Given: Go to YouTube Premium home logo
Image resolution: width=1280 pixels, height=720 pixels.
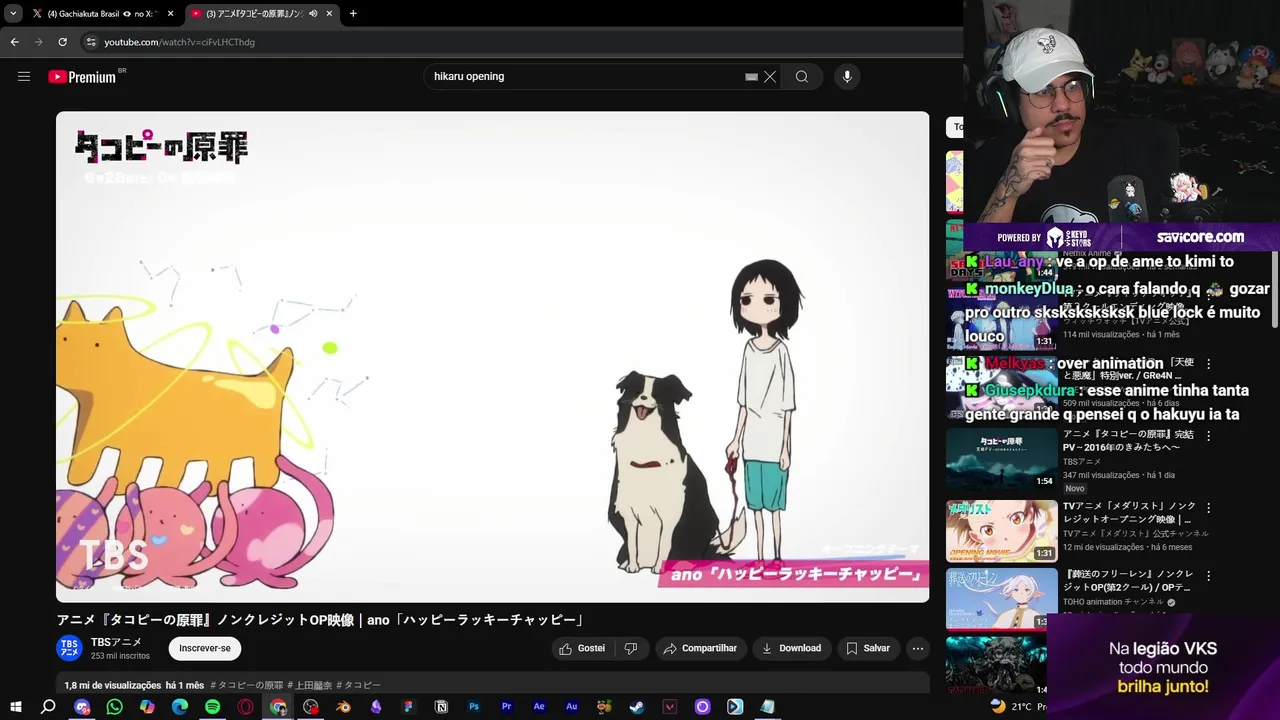Looking at the screenshot, I should coord(82,77).
